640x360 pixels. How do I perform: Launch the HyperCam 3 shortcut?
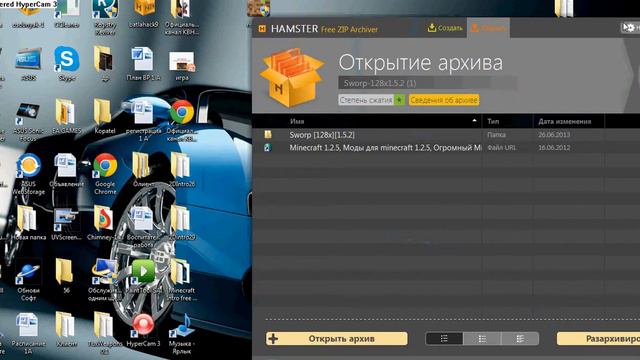pyautogui.click(x=143, y=330)
